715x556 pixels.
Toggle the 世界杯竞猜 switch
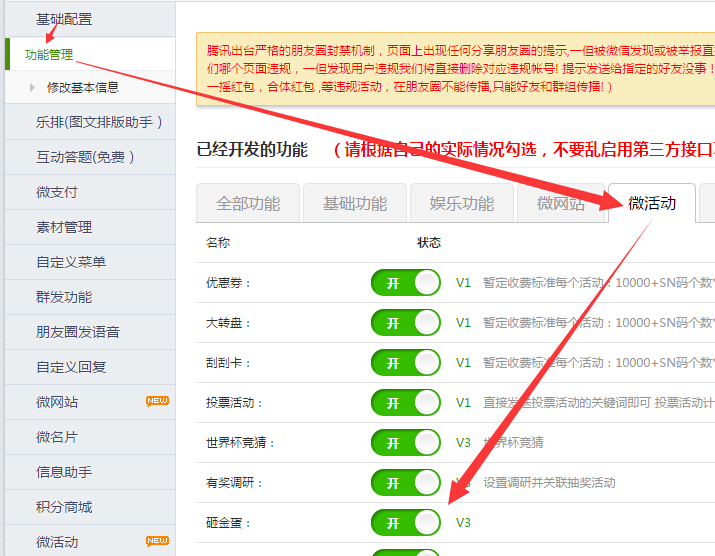coord(405,443)
